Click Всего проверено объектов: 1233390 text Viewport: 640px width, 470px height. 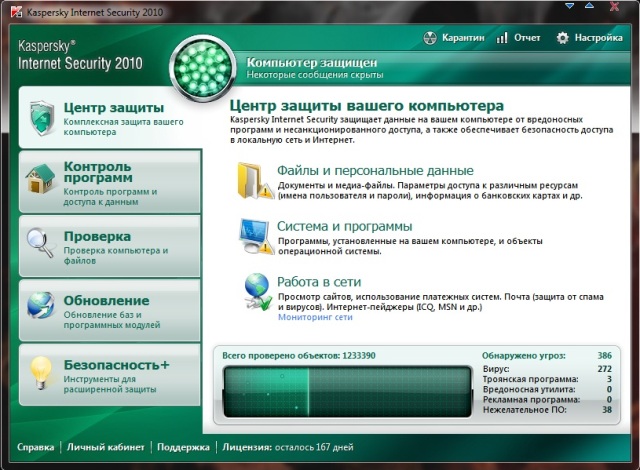pyautogui.click(x=299, y=356)
